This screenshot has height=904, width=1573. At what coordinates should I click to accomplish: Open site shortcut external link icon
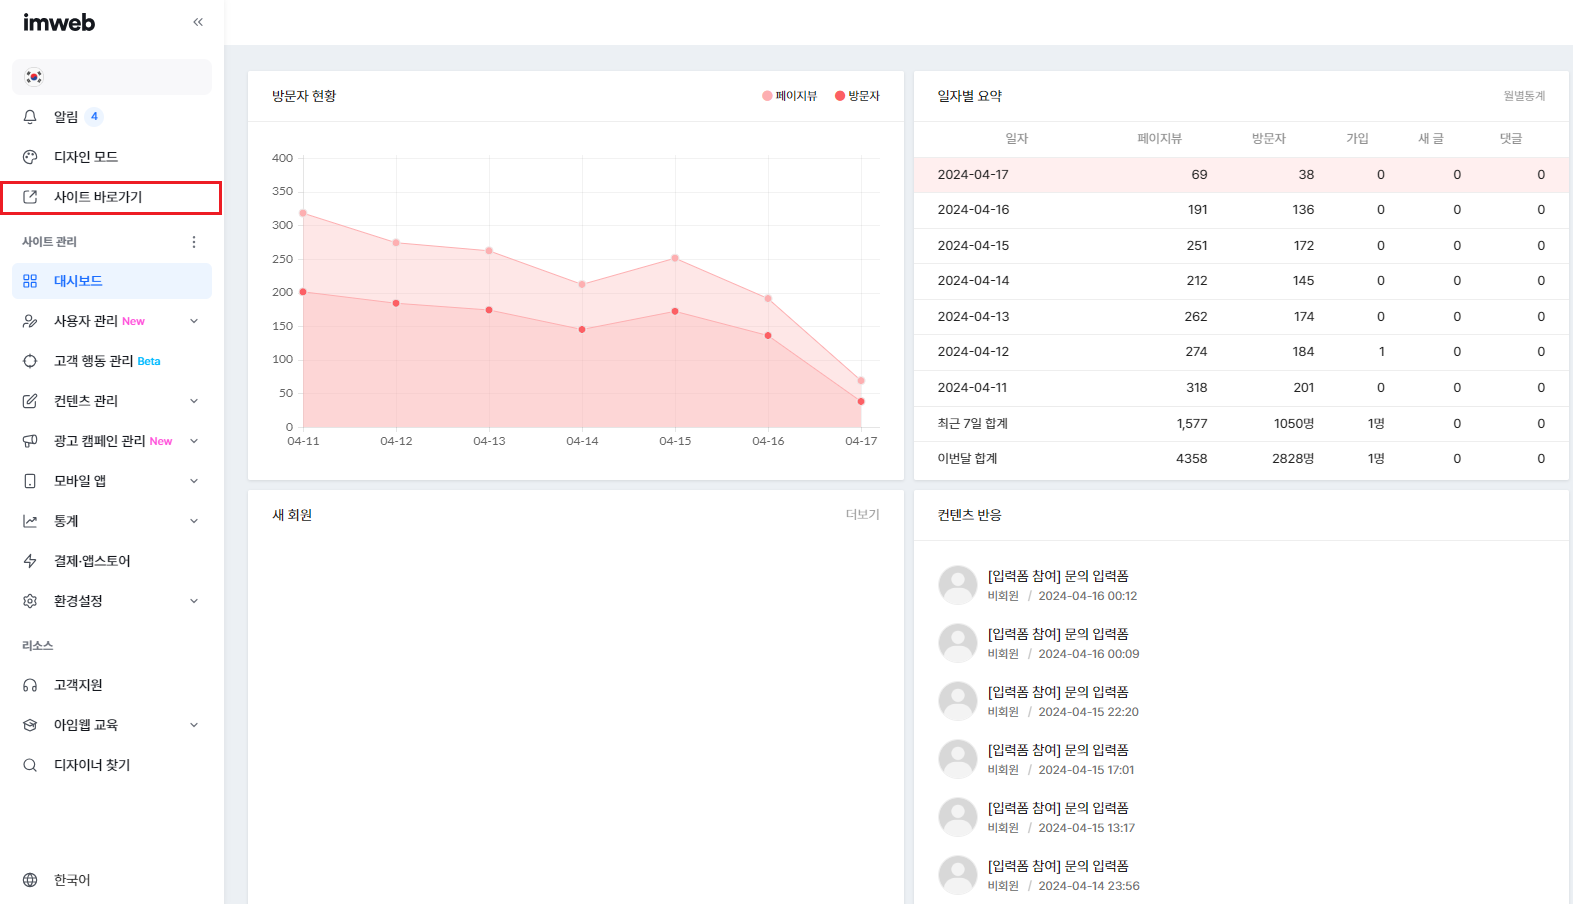(x=30, y=197)
